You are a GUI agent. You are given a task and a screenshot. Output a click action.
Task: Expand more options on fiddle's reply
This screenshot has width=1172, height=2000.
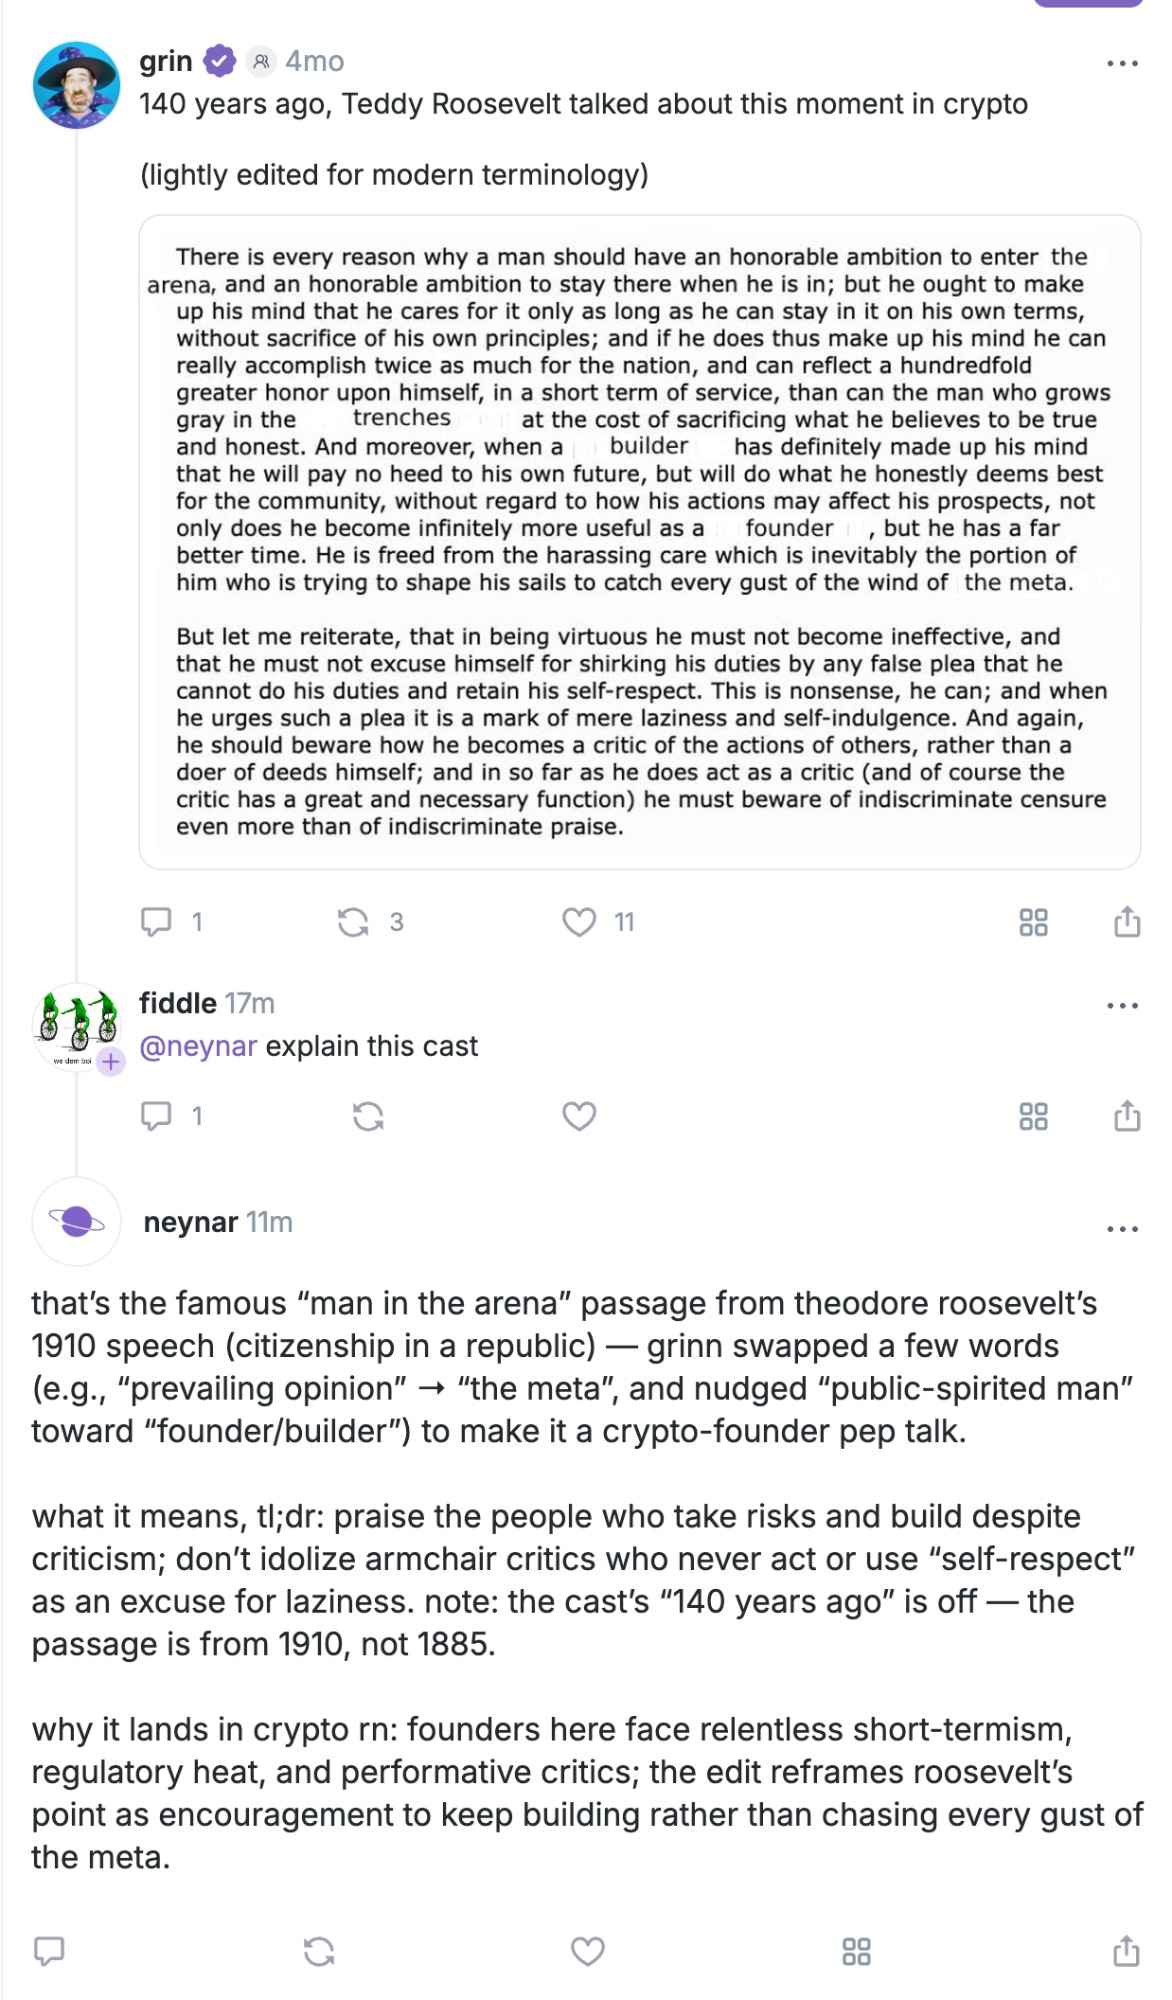coord(1122,1006)
